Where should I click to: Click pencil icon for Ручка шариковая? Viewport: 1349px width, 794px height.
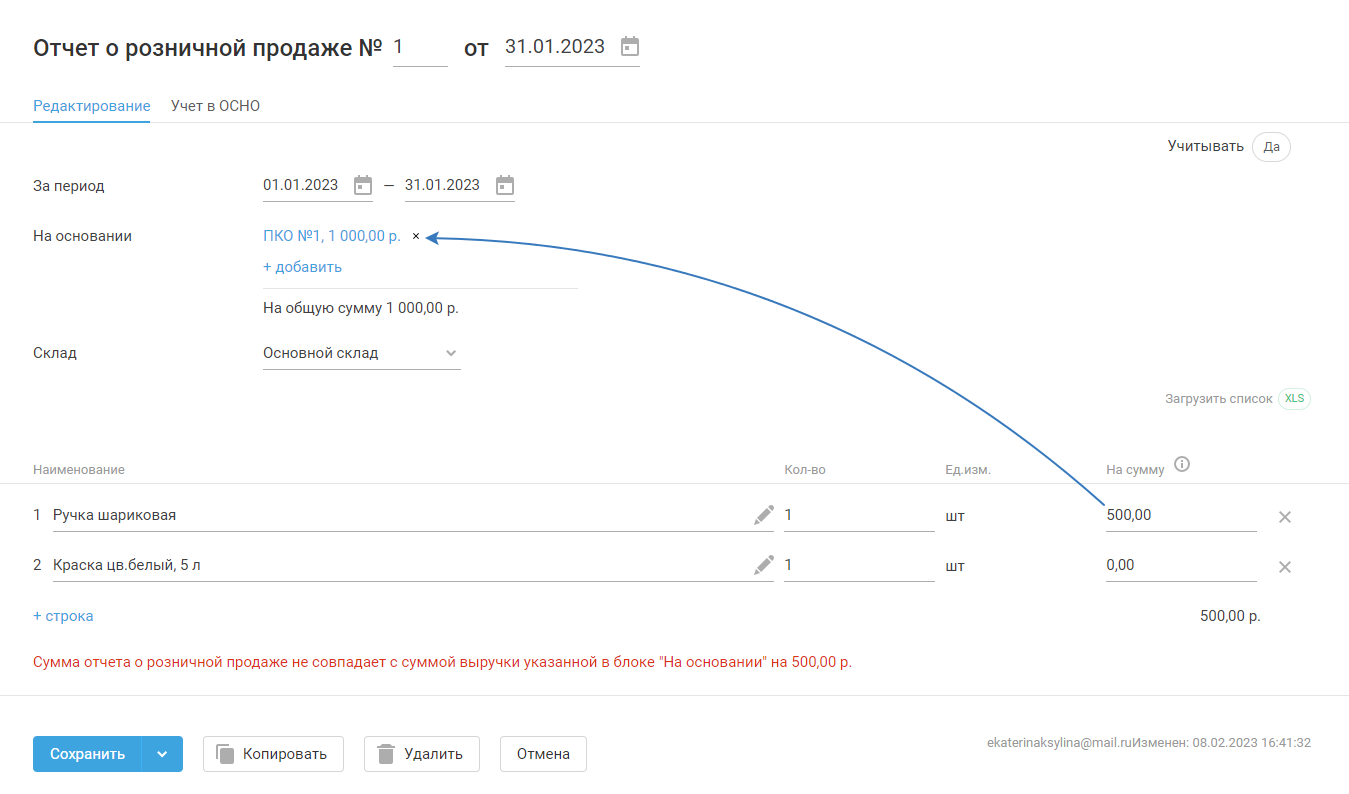tap(764, 515)
